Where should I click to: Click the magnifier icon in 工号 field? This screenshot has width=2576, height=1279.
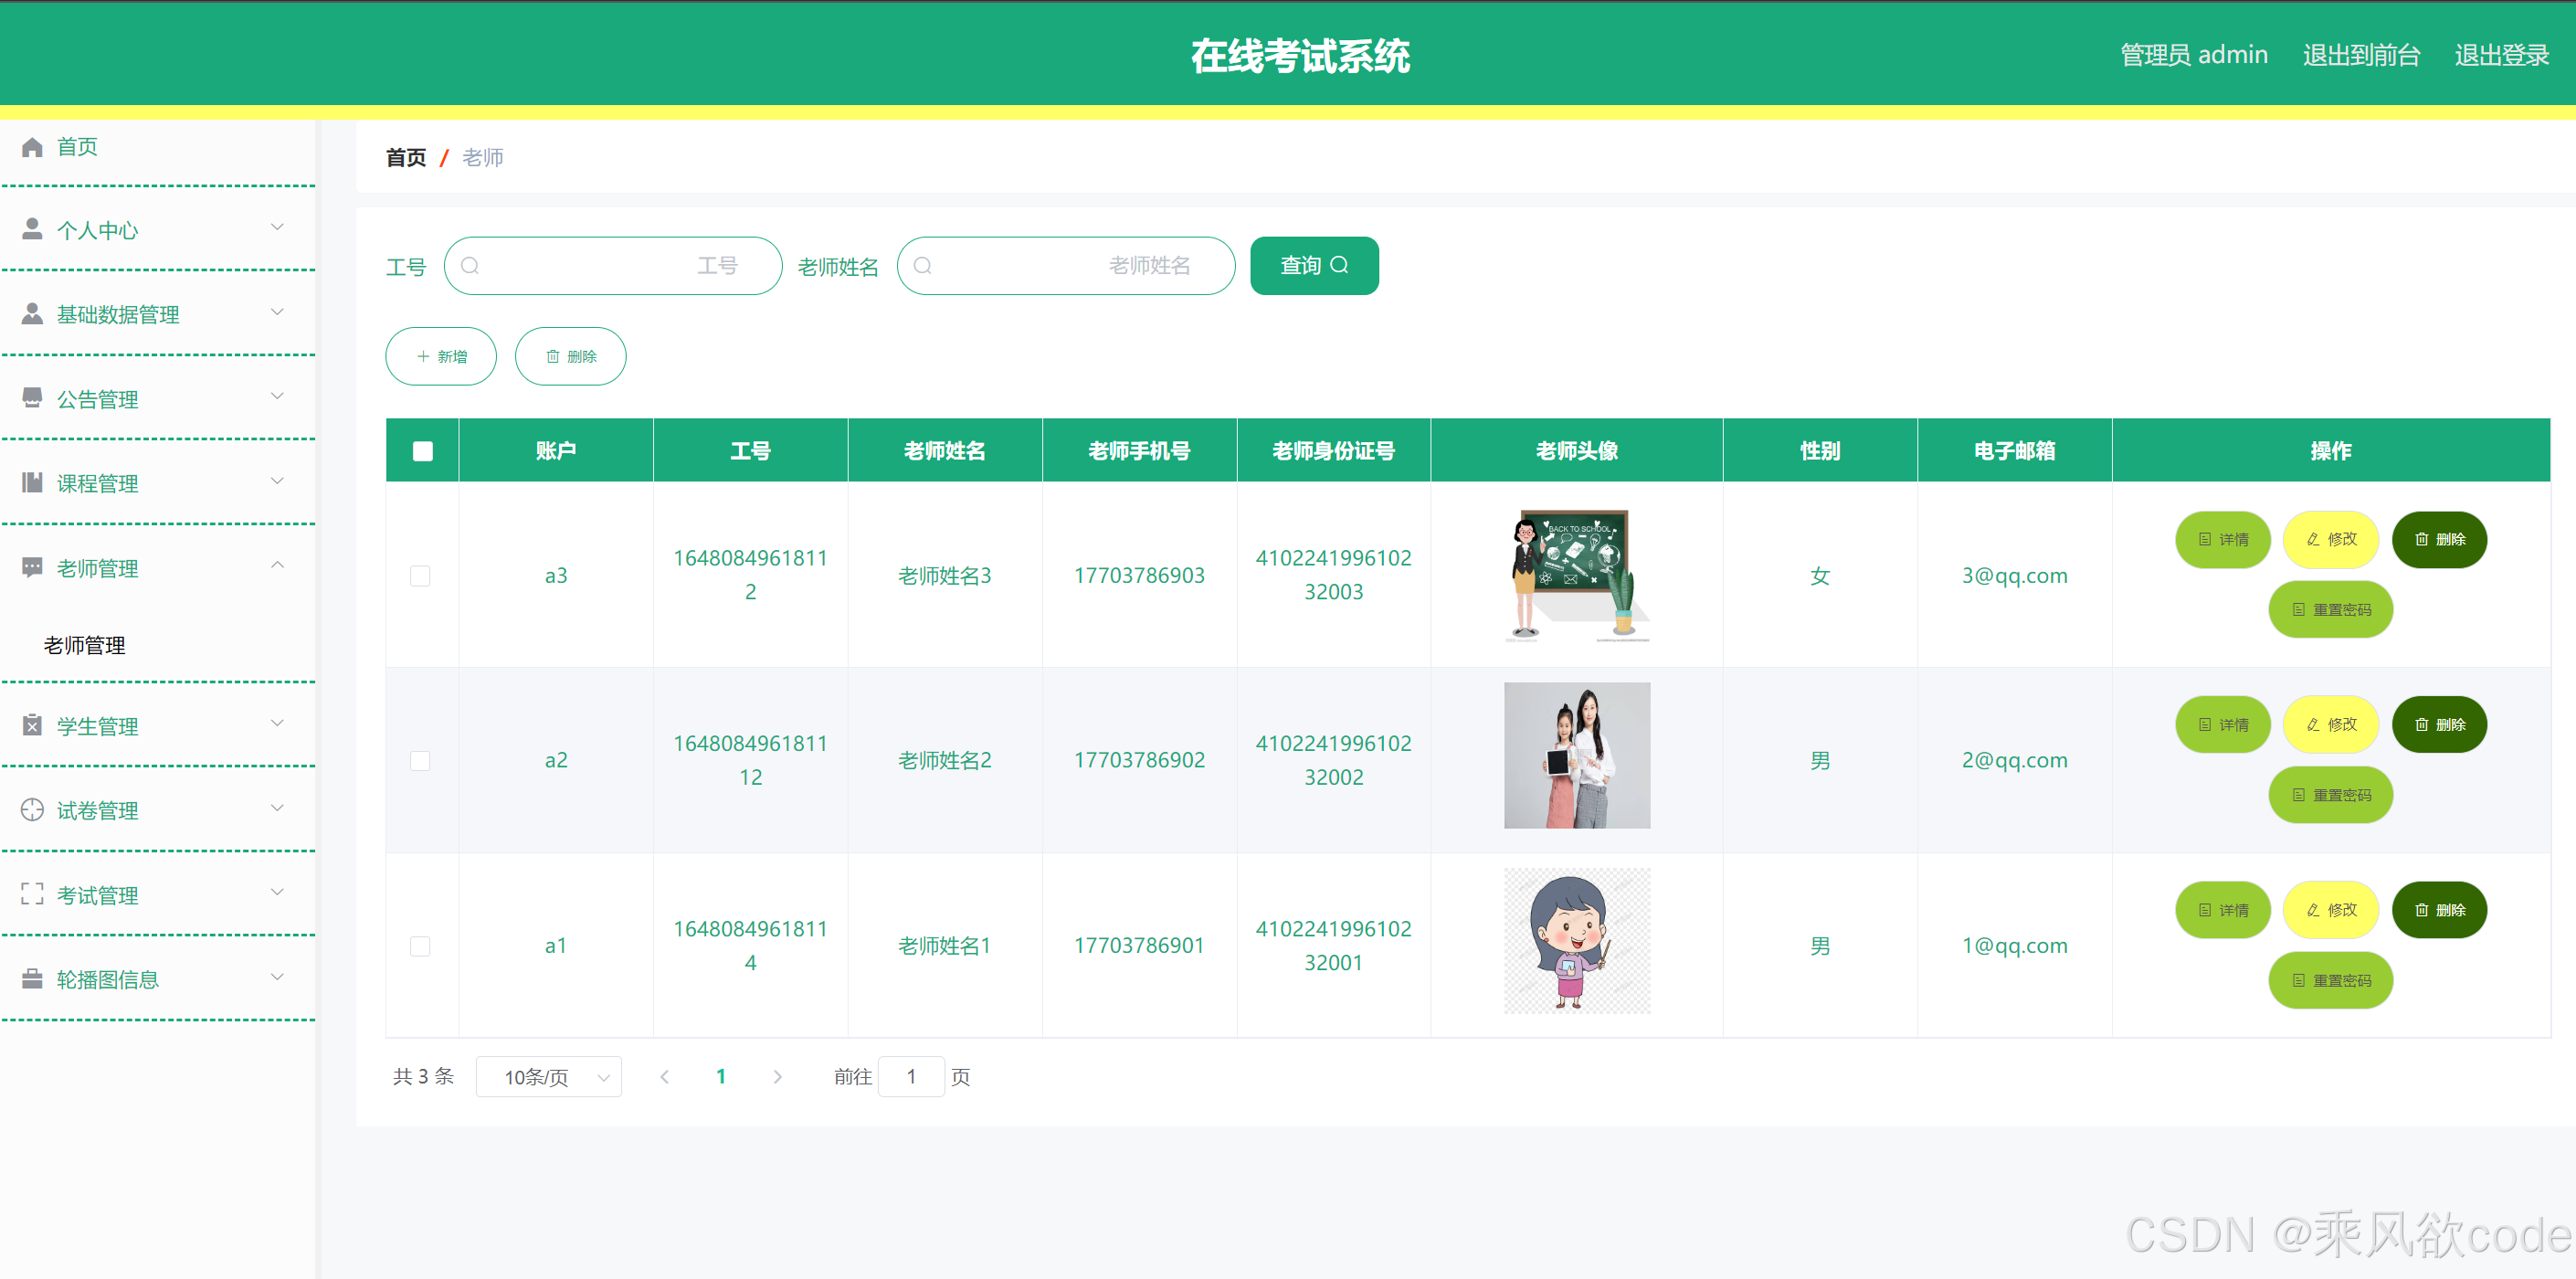tap(470, 266)
